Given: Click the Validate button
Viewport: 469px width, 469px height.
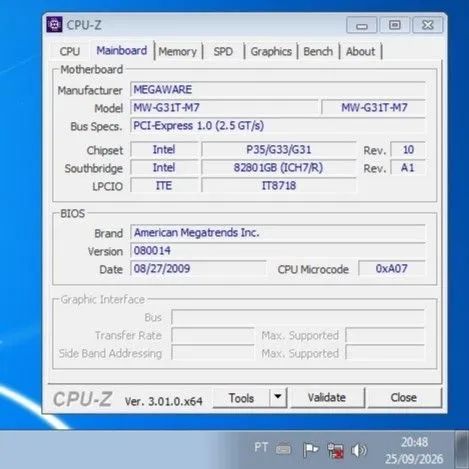Looking at the screenshot, I should [327, 398].
